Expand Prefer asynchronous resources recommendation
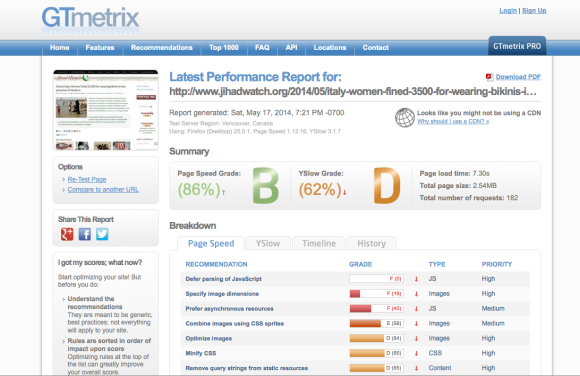Viewport: 580px width, 376px height. point(229,309)
